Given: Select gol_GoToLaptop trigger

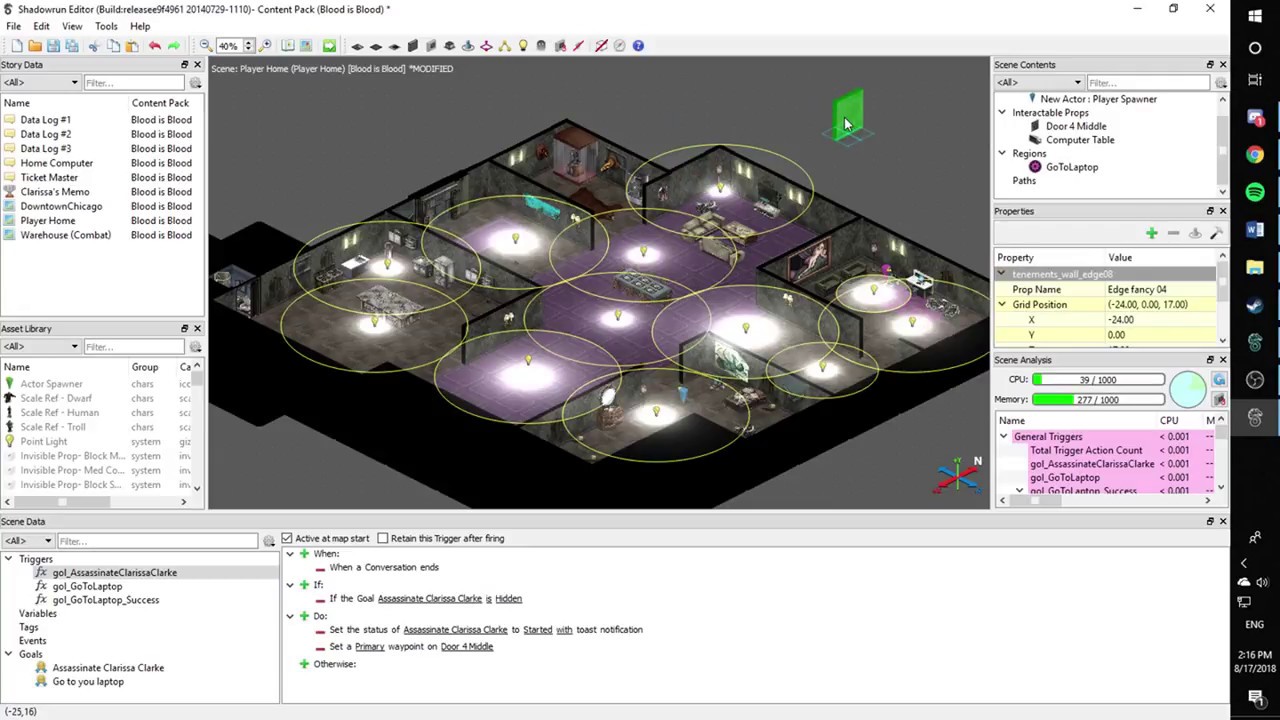Looking at the screenshot, I should click(87, 587).
